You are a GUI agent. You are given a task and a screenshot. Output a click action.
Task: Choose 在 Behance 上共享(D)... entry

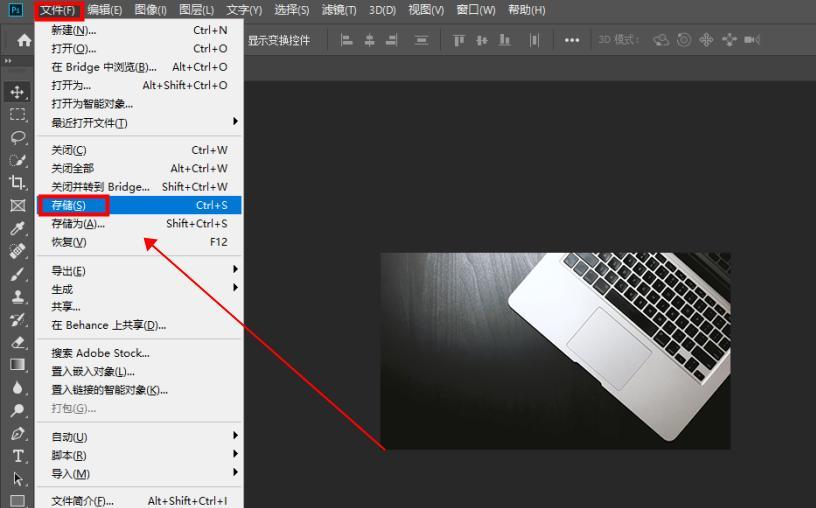(138, 325)
